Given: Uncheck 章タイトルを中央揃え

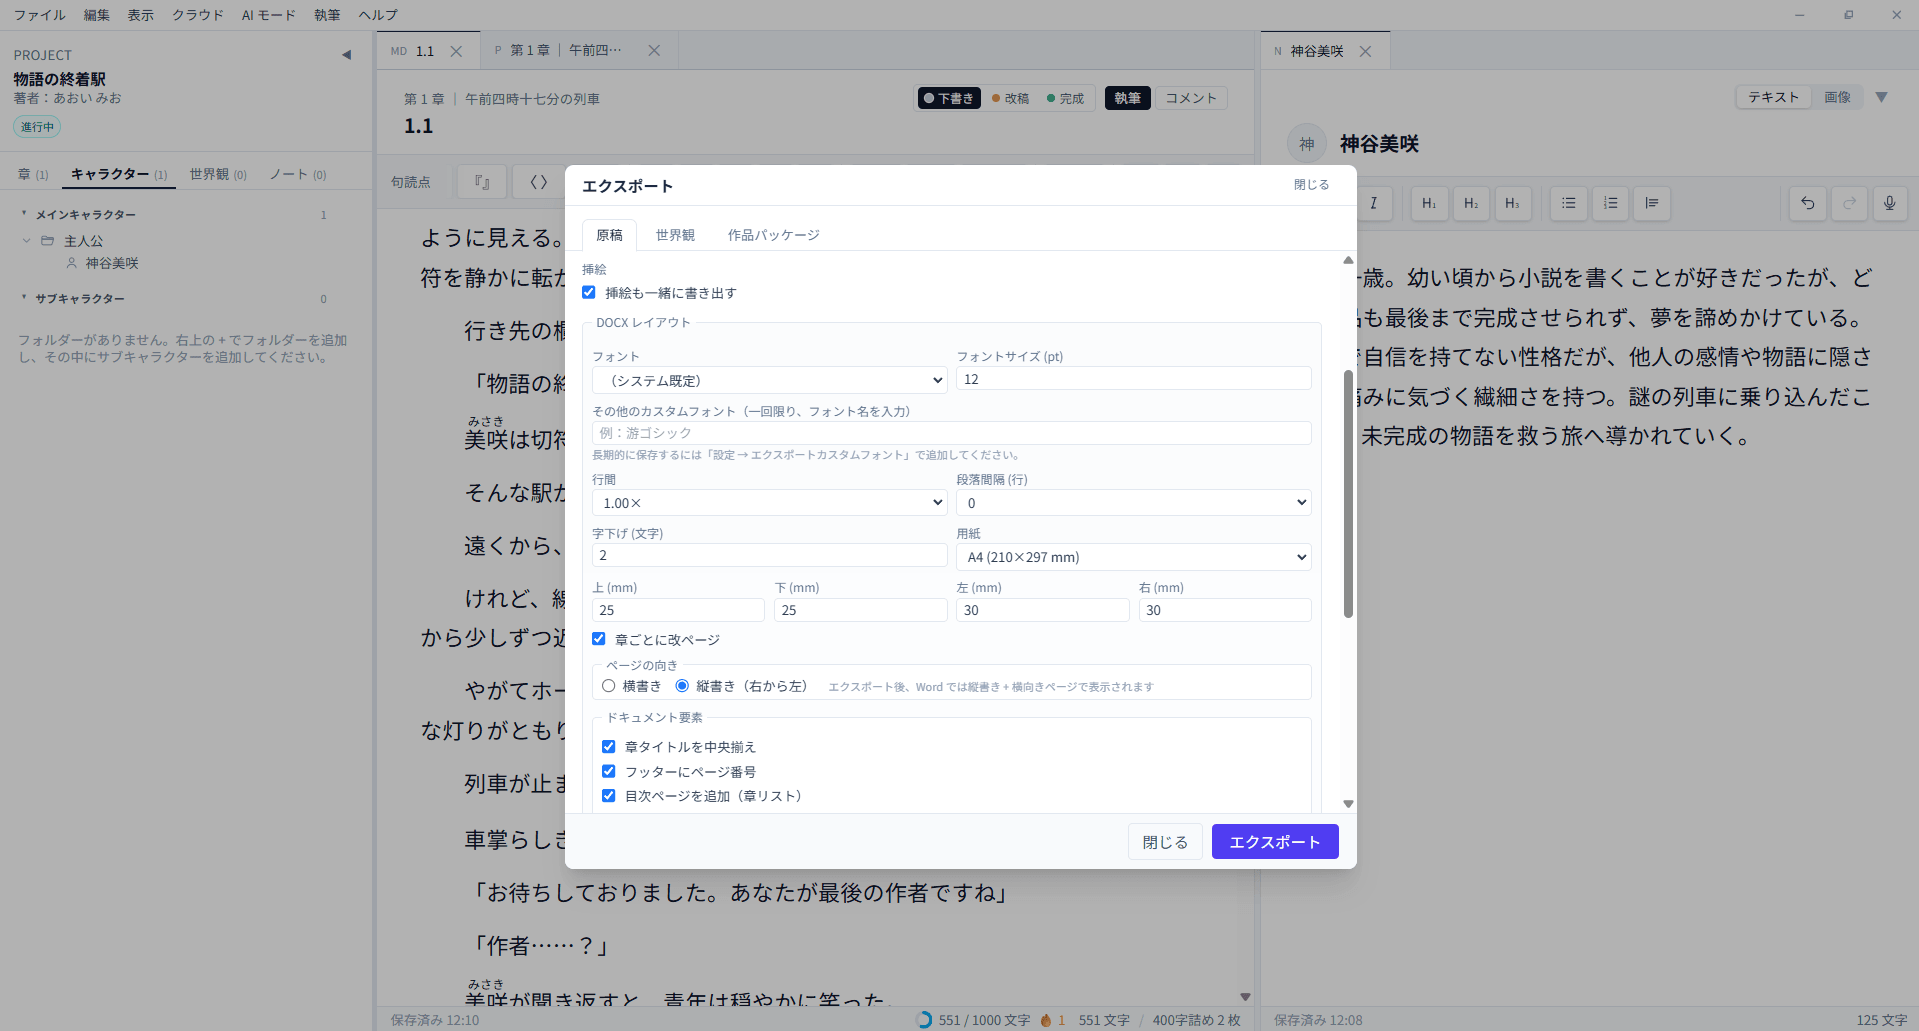Looking at the screenshot, I should [x=608, y=747].
